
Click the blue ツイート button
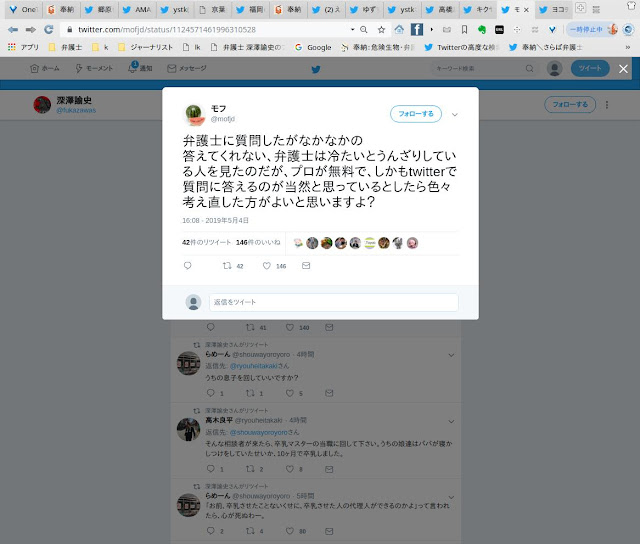pos(590,68)
